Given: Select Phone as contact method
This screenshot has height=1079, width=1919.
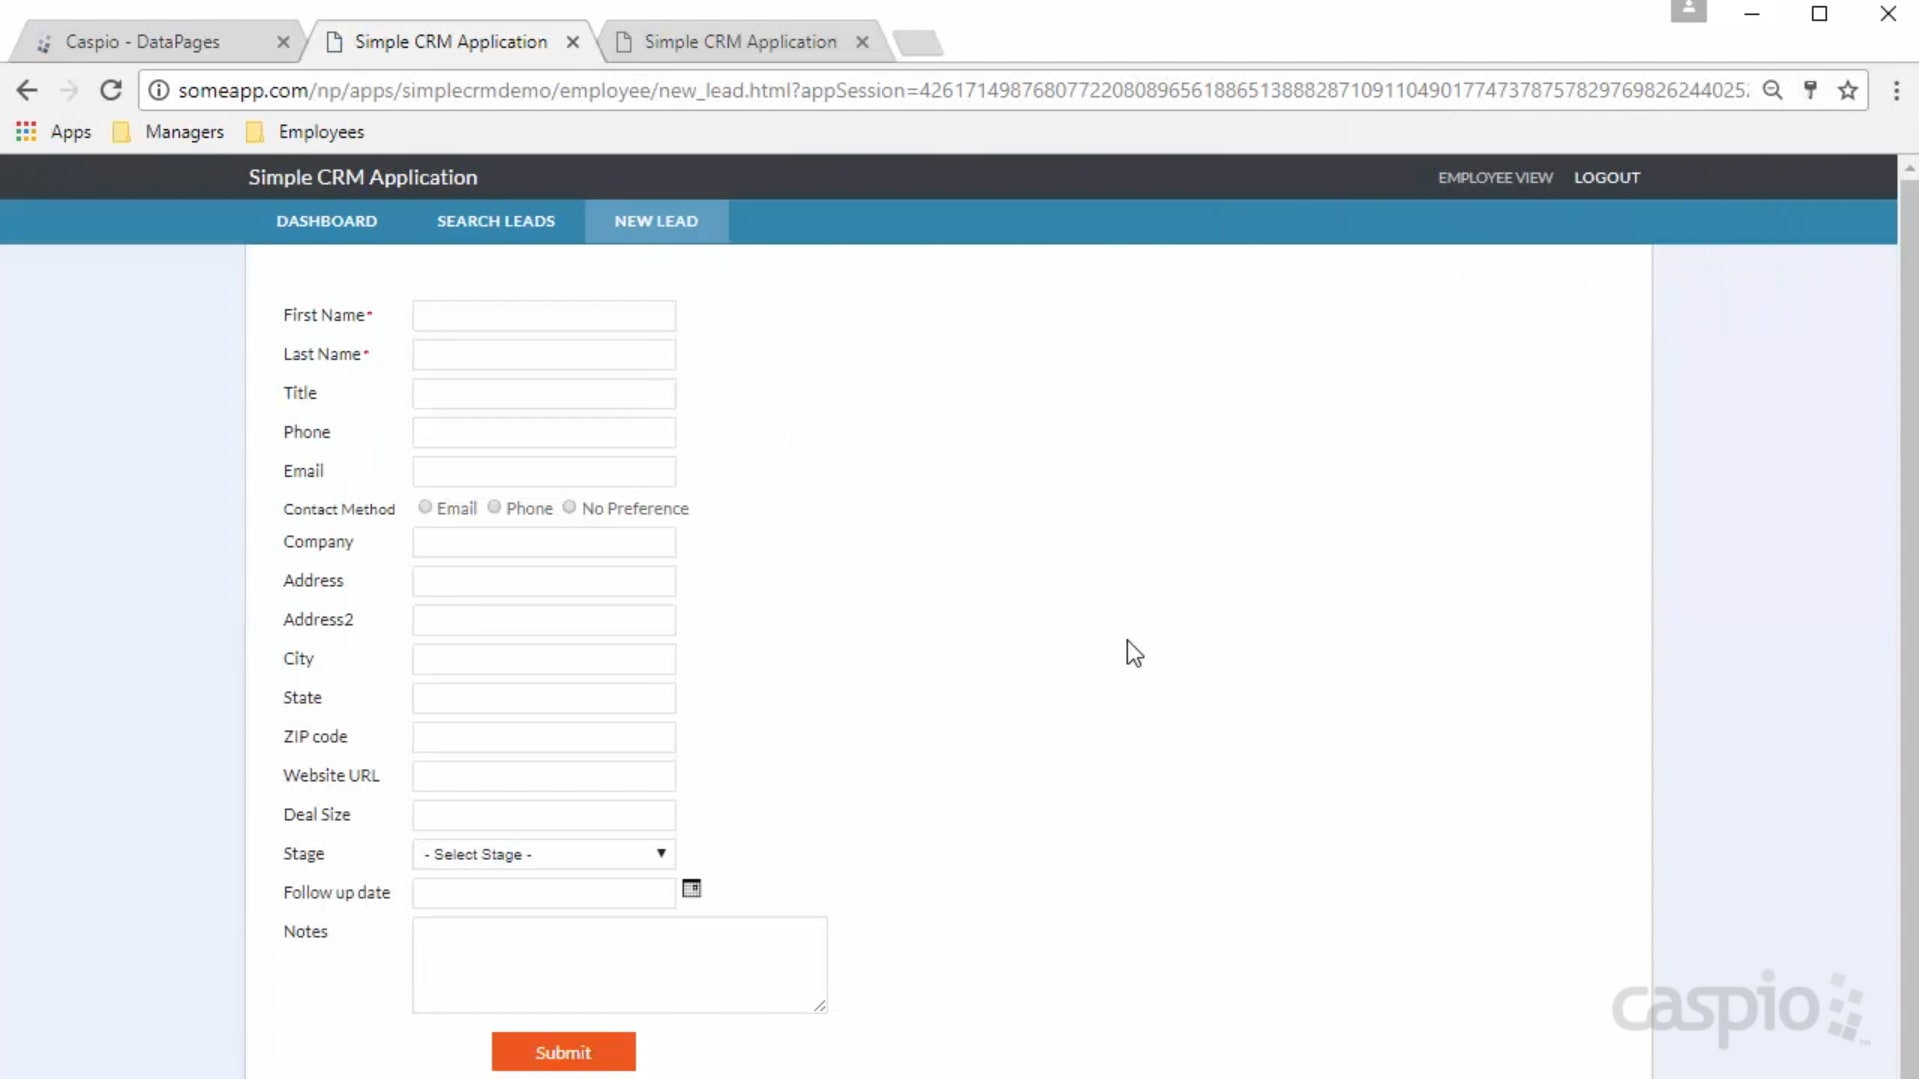Looking at the screenshot, I should coord(494,507).
